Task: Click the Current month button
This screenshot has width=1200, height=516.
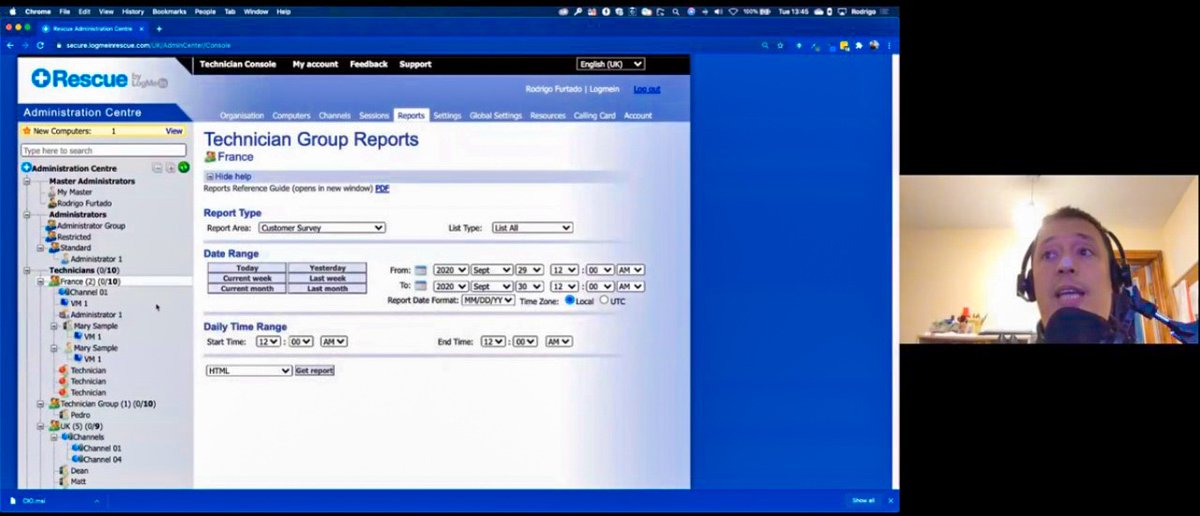Action: point(247,288)
